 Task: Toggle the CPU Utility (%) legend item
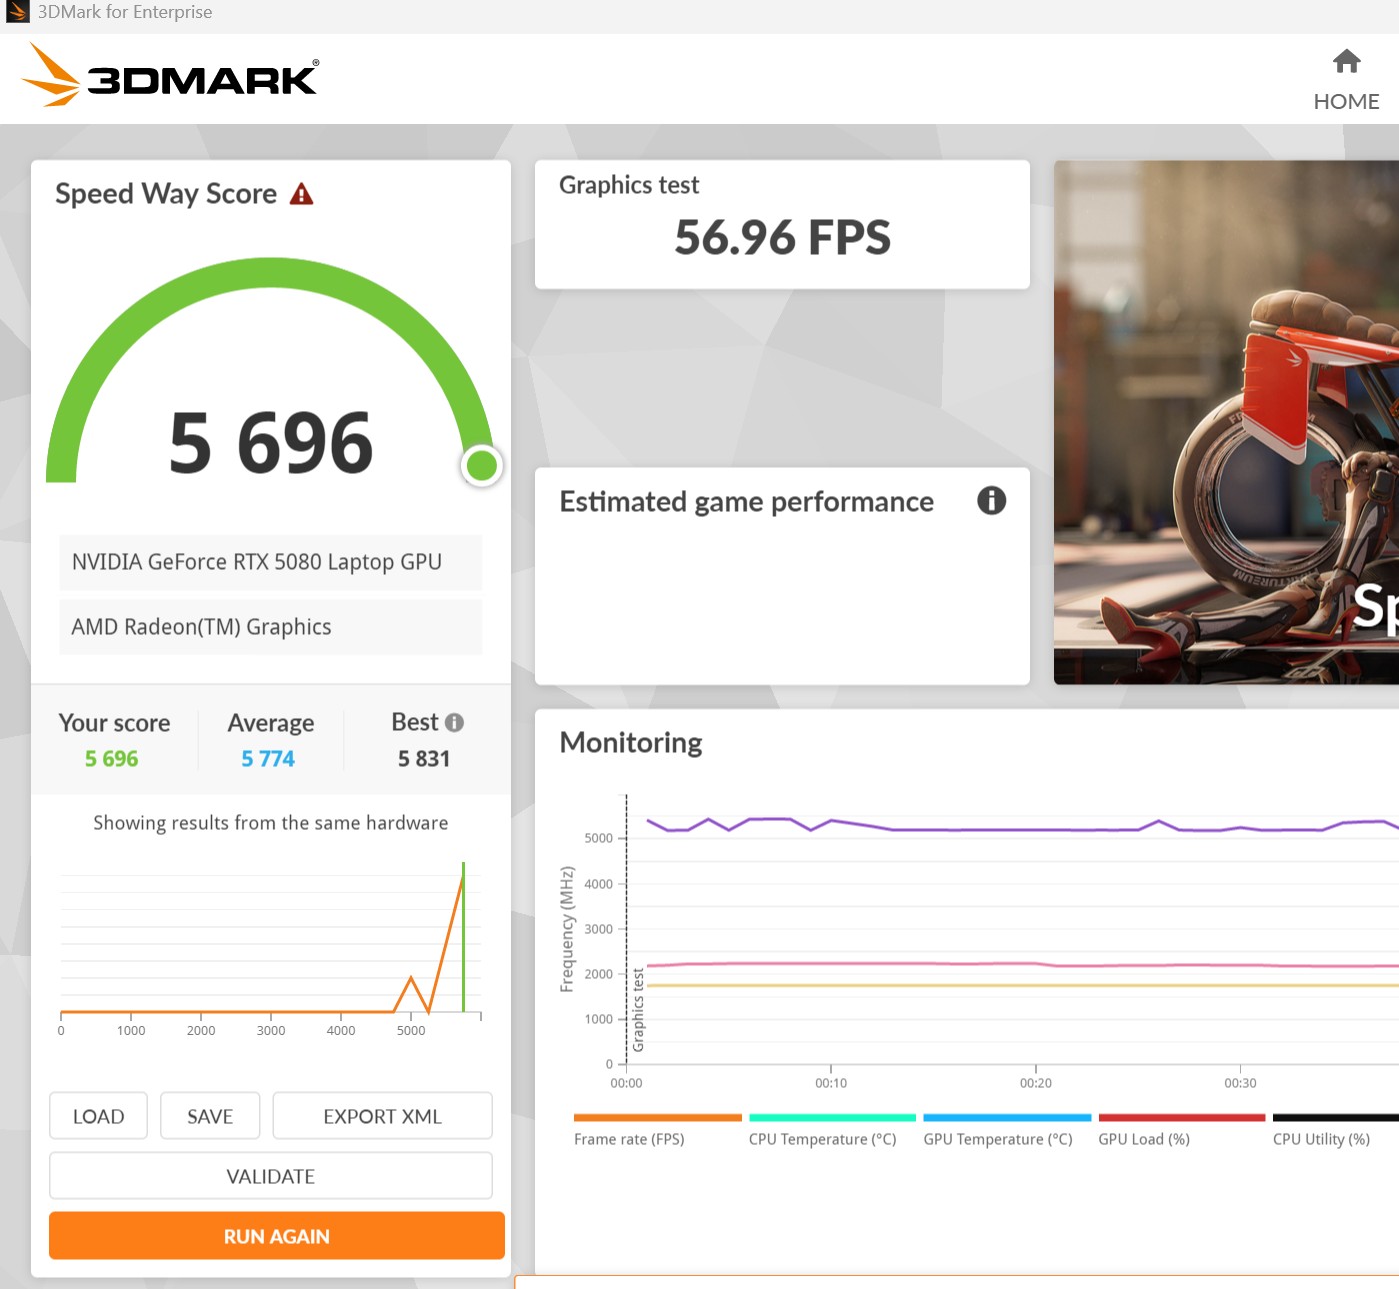(1320, 1139)
